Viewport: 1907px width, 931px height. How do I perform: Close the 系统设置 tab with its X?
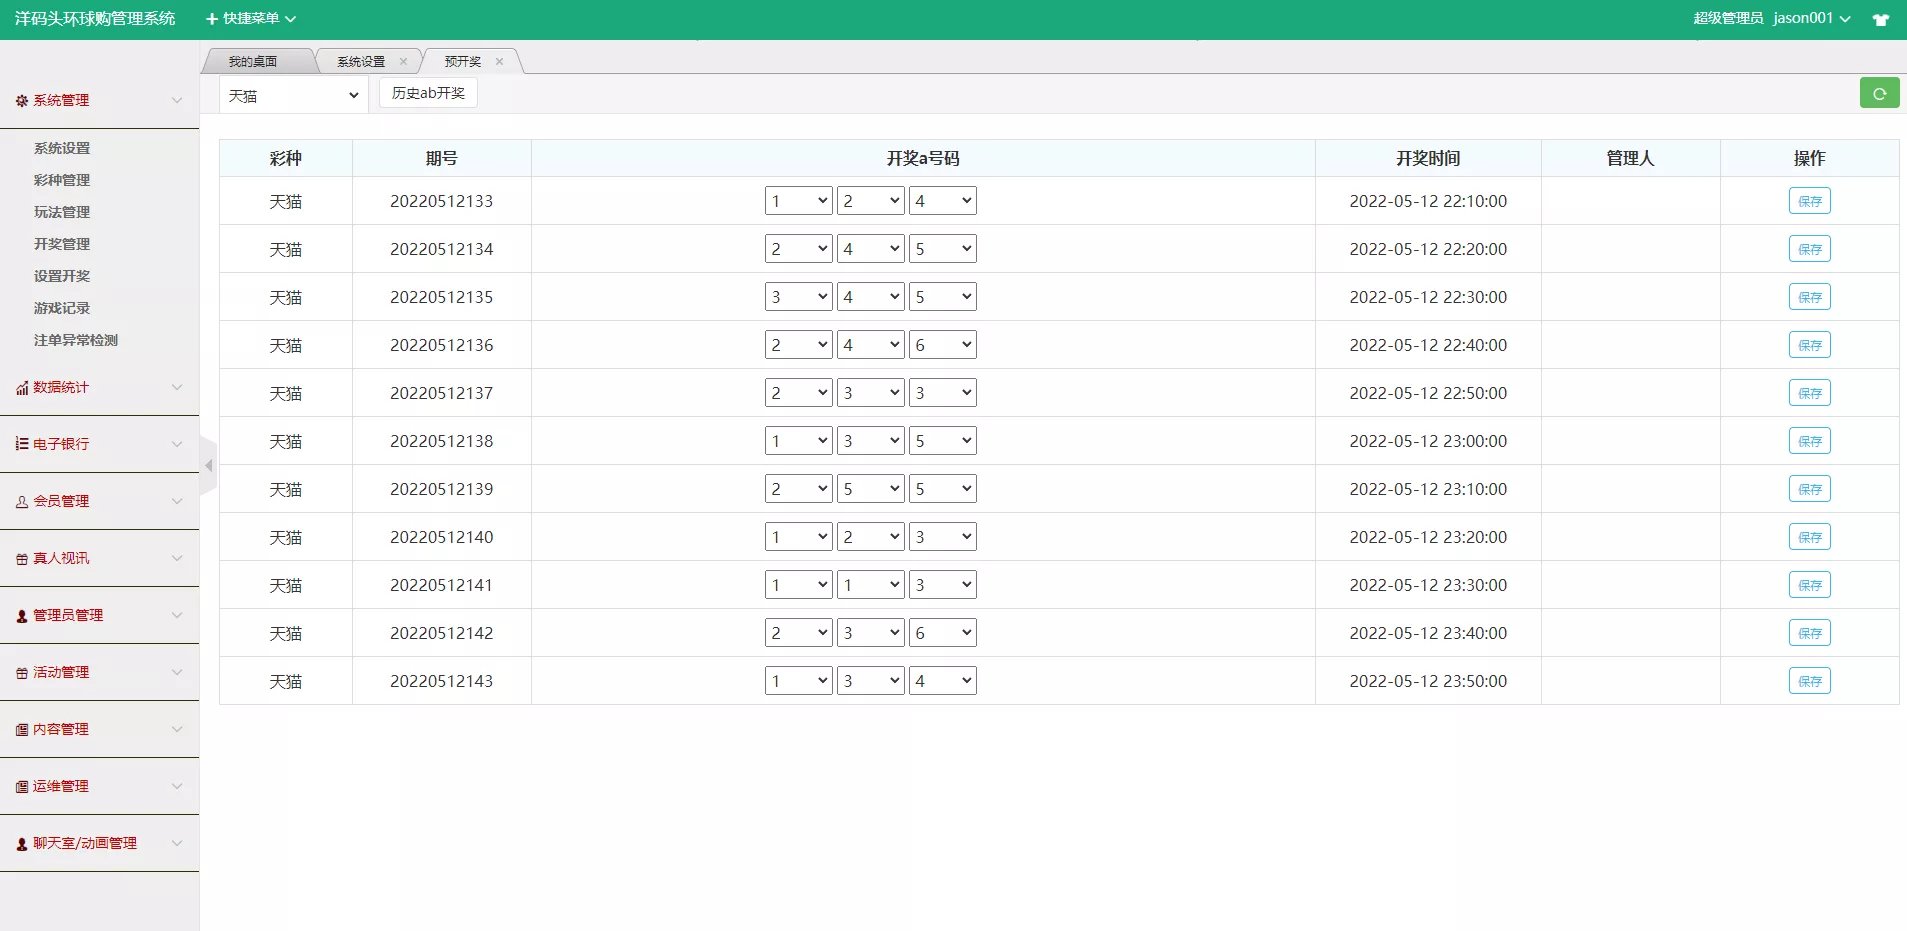pyautogui.click(x=403, y=62)
